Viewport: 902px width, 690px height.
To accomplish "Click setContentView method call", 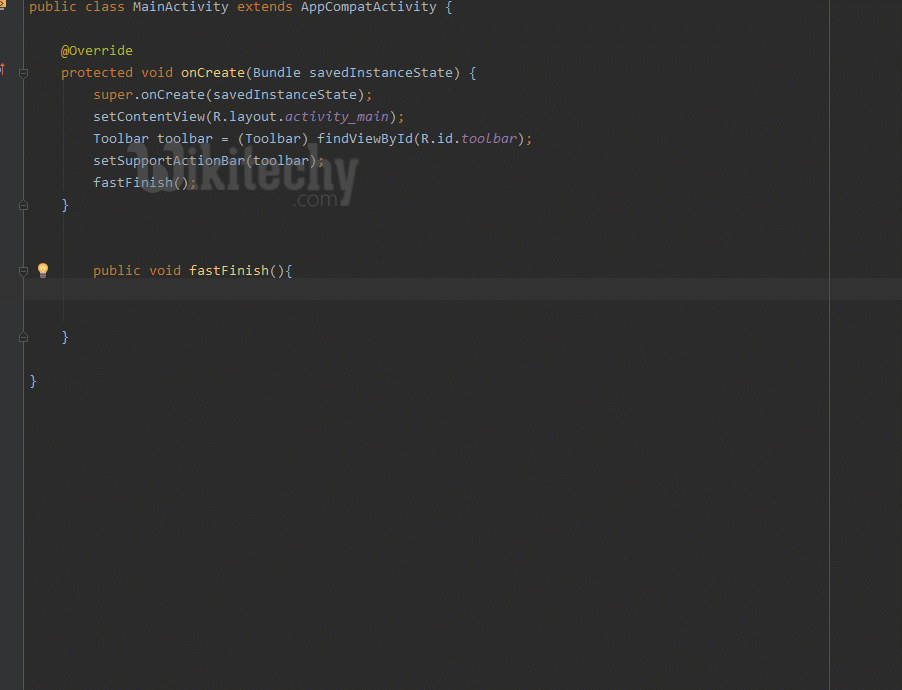I will point(149,117).
